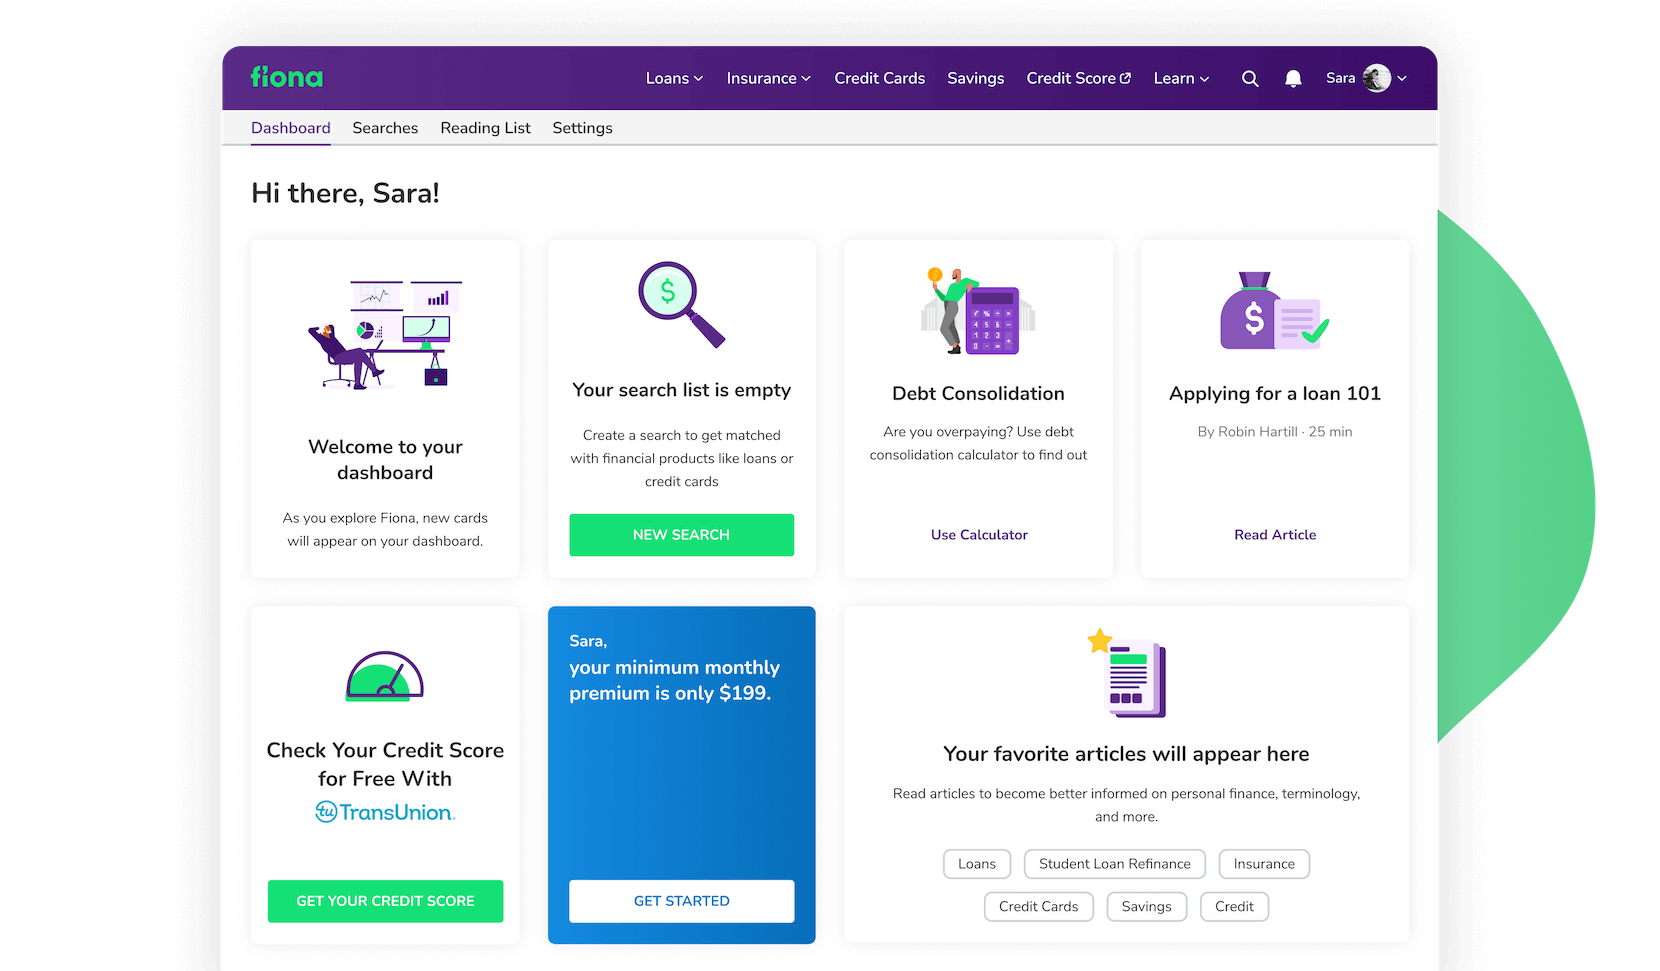1660x971 pixels.
Task: Click GET YOUR CREDIT SCORE button
Action: point(385,901)
